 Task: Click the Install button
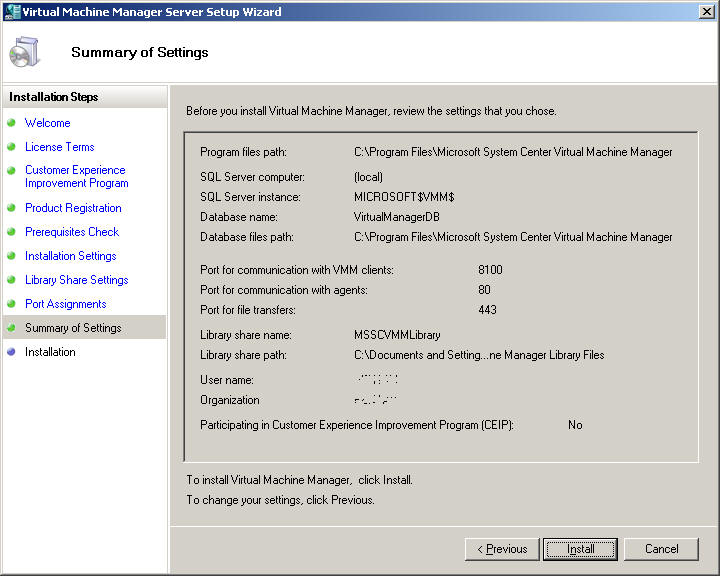pos(580,549)
